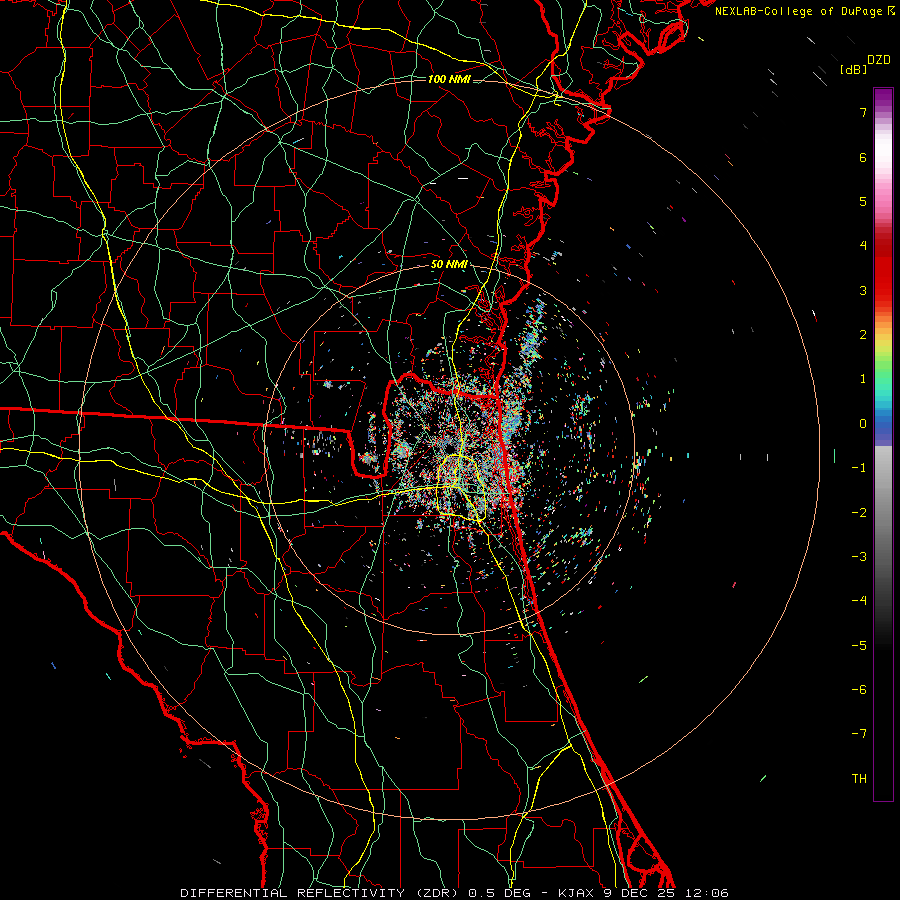Image resolution: width=900 pixels, height=900 pixels.
Task: Click the 5 value on the color scale
Action: tap(863, 201)
